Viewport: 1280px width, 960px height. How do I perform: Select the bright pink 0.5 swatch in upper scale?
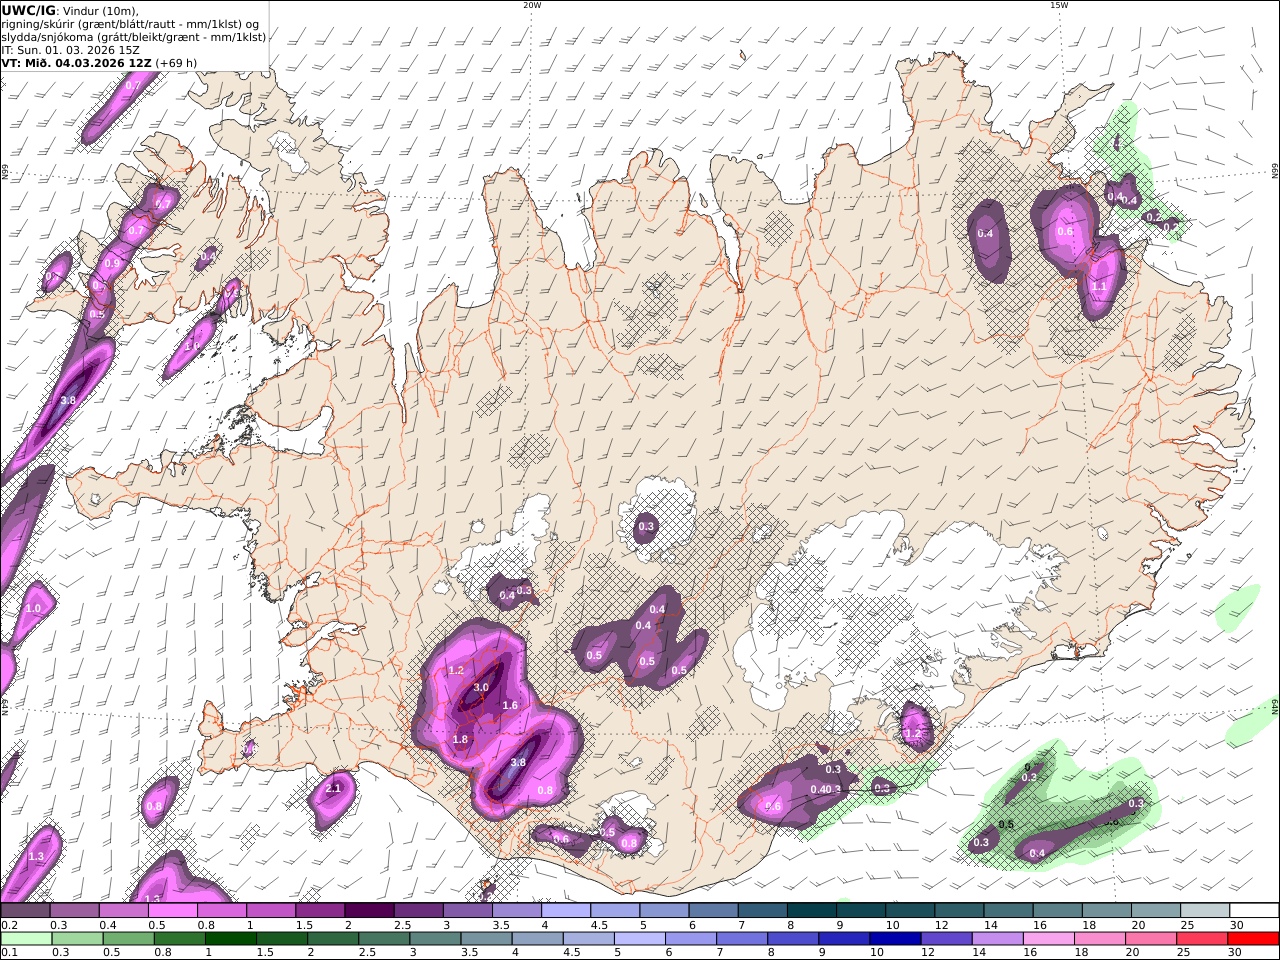click(x=173, y=911)
